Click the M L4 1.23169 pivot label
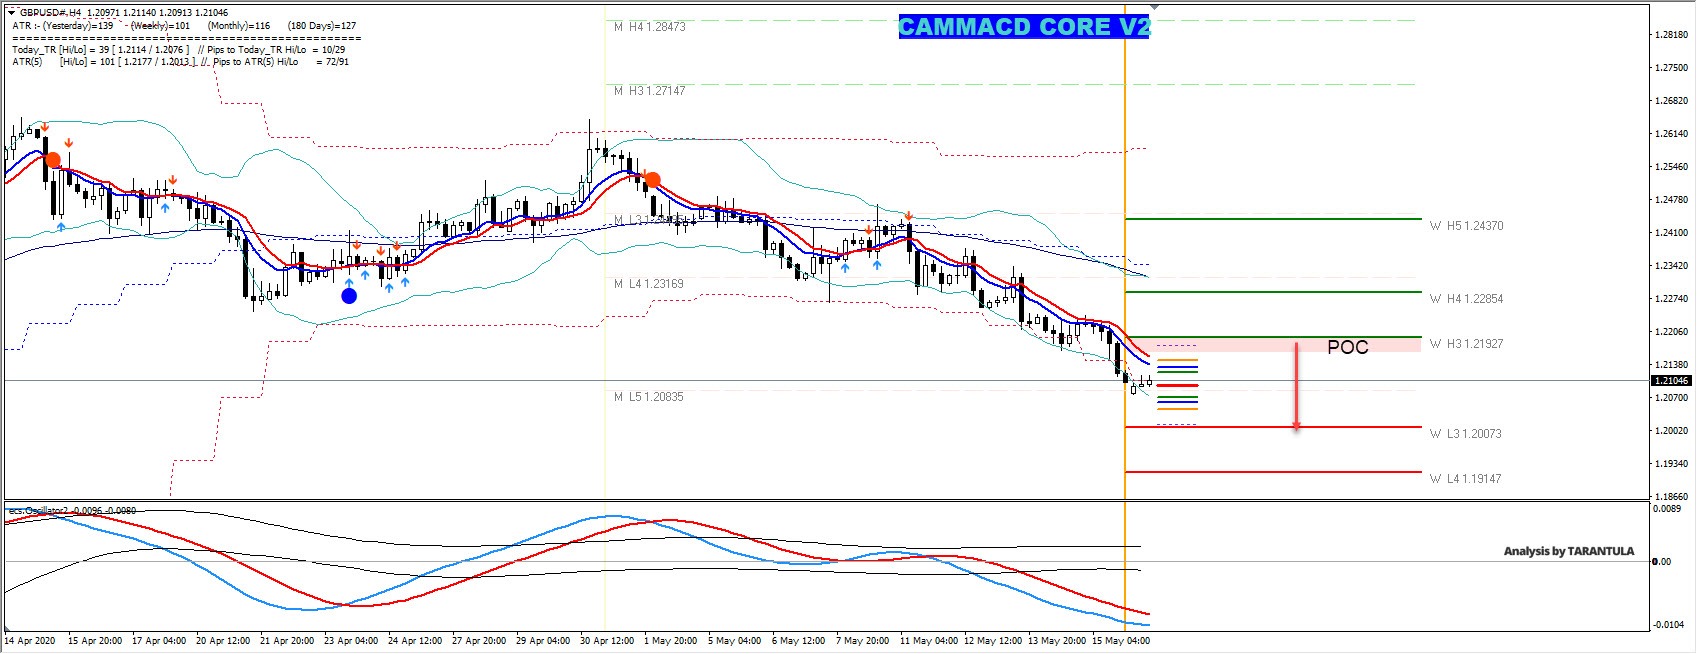The width and height of the screenshot is (1697, 654). click(649, 284)
